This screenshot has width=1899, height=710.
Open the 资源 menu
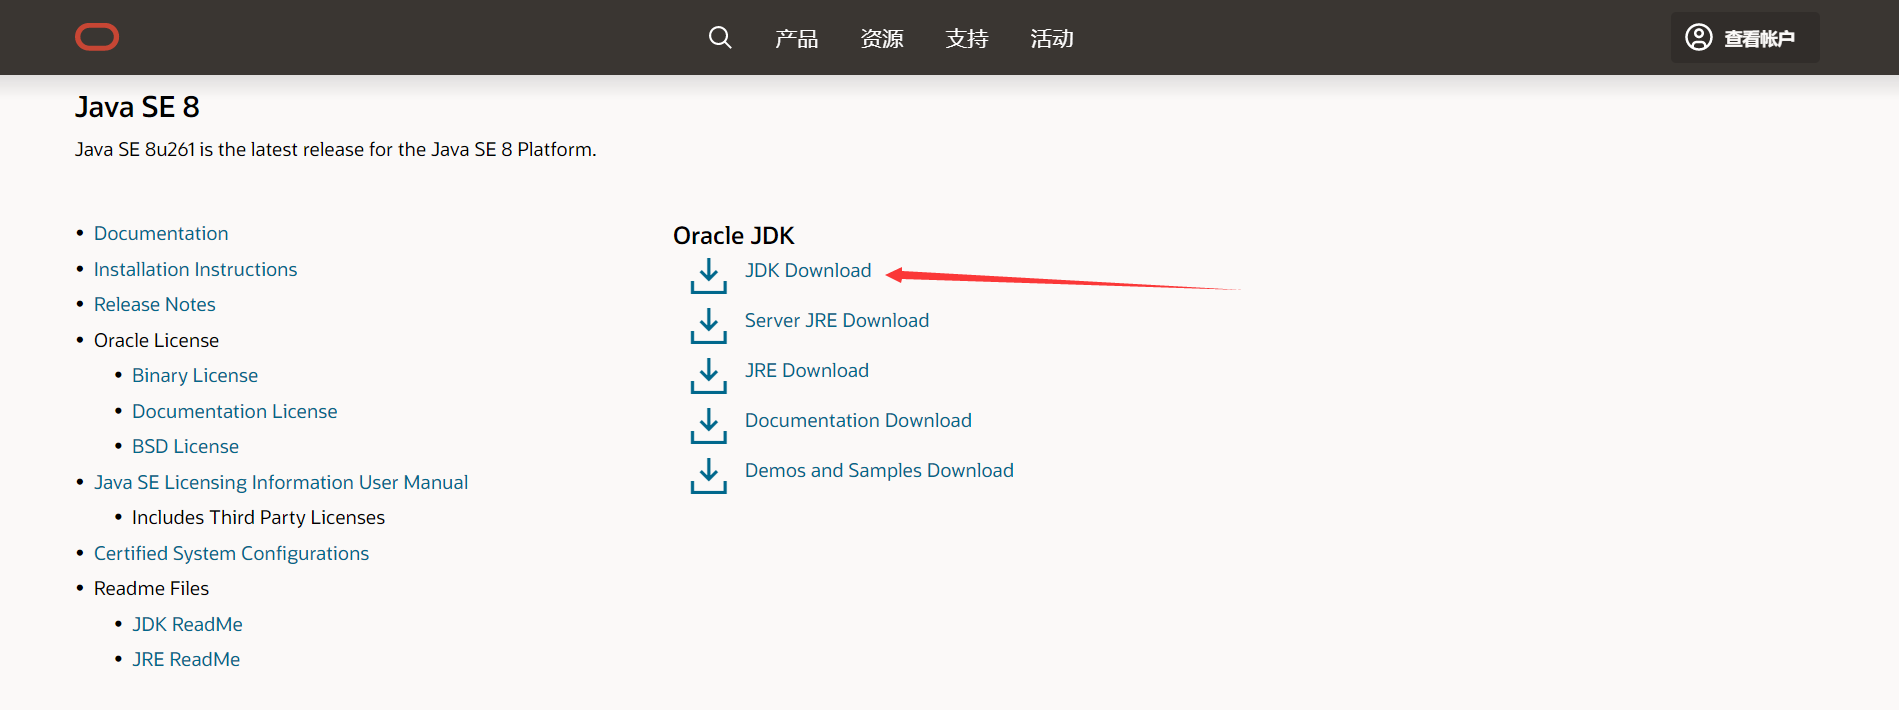(882, 38)
